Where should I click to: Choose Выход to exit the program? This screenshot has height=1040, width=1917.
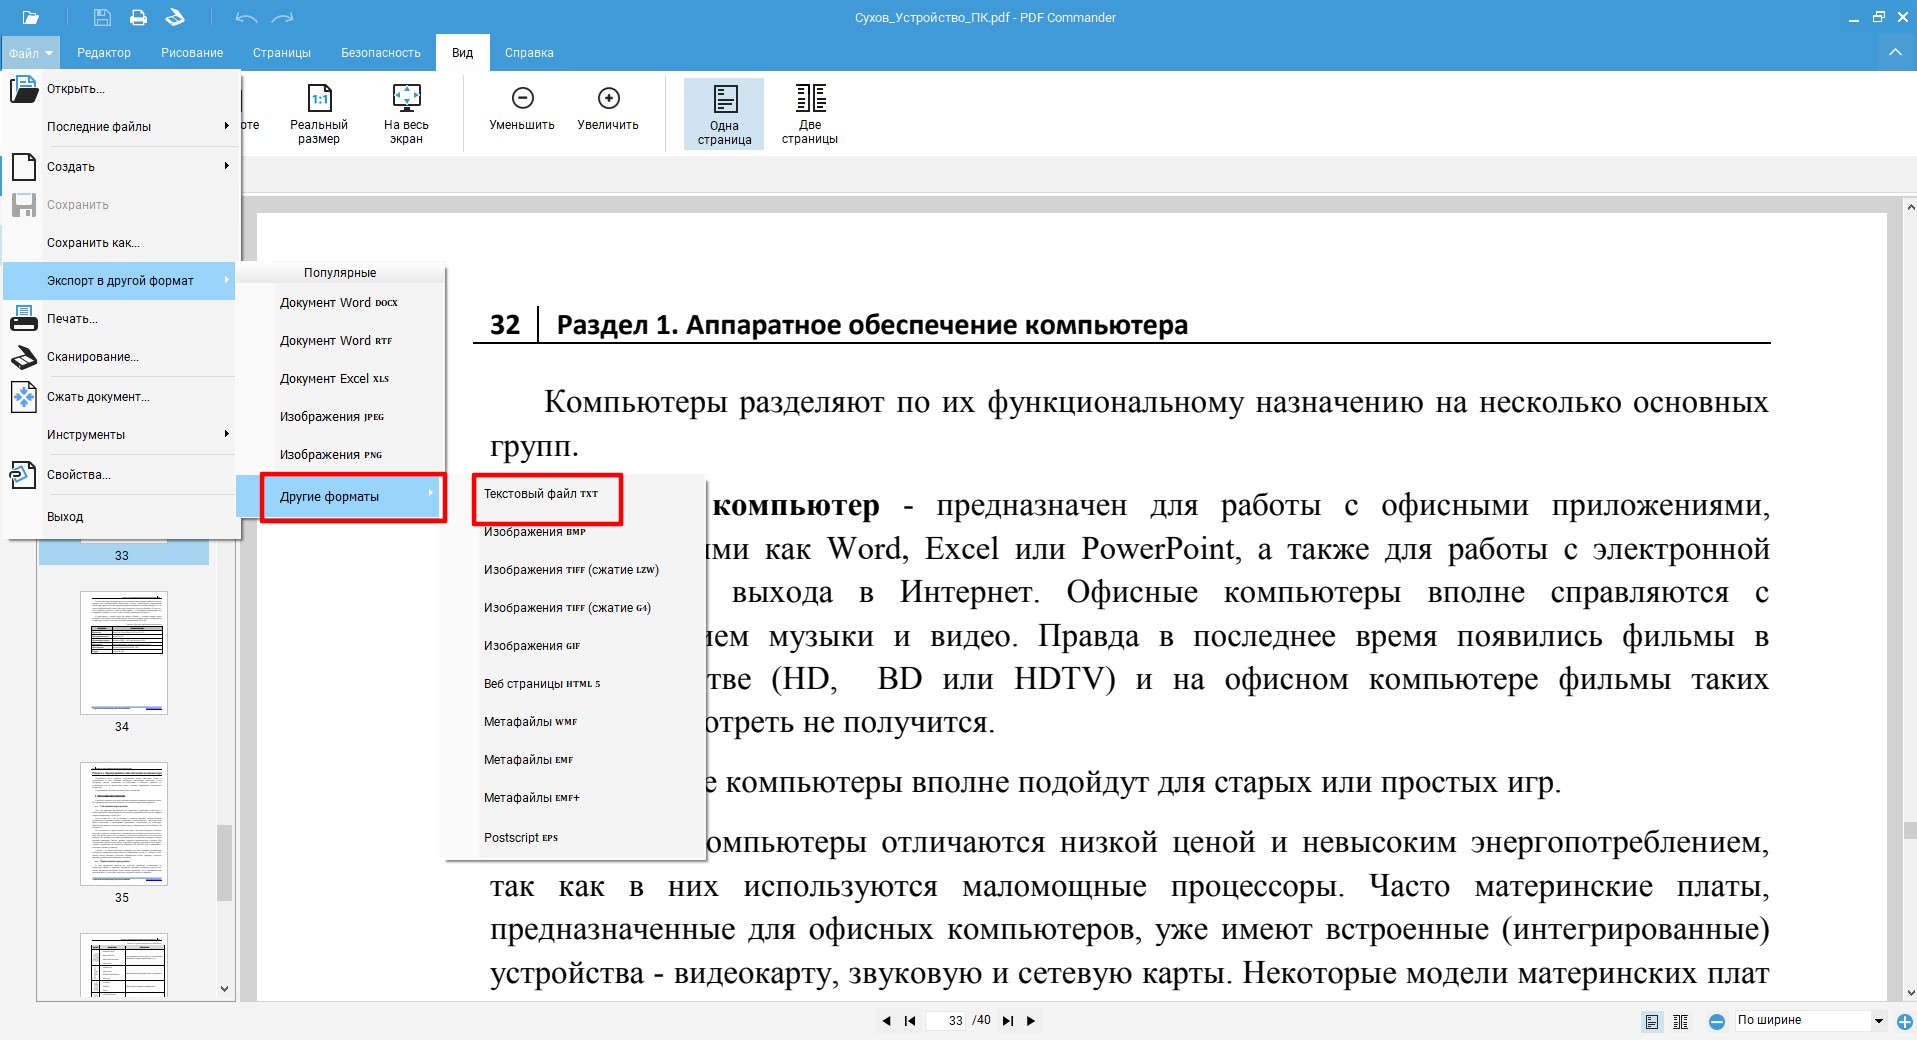coord(121,517)
